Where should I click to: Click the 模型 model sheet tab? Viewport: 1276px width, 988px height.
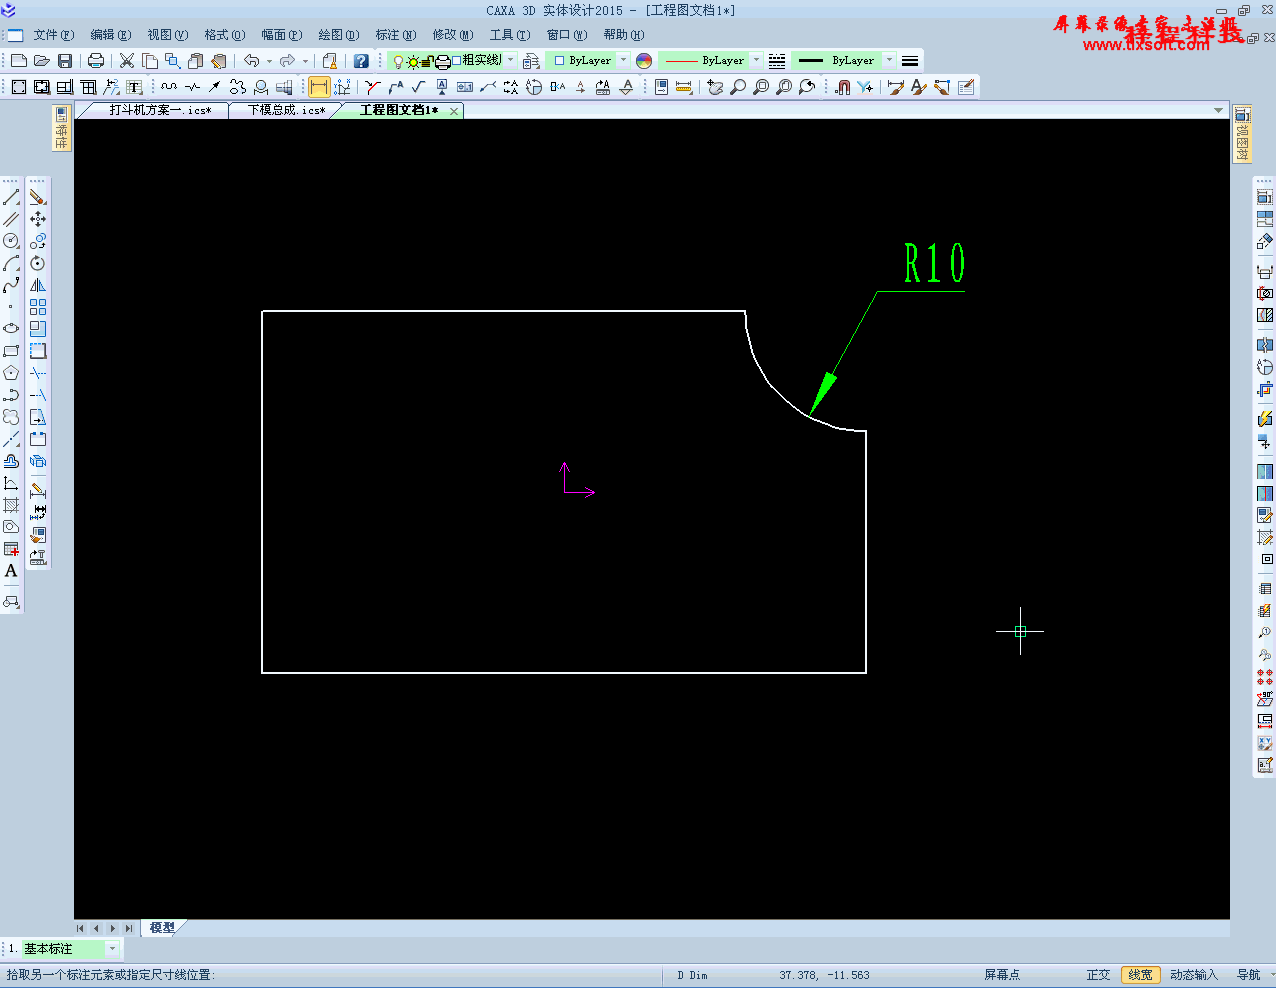tap(162, 928)
